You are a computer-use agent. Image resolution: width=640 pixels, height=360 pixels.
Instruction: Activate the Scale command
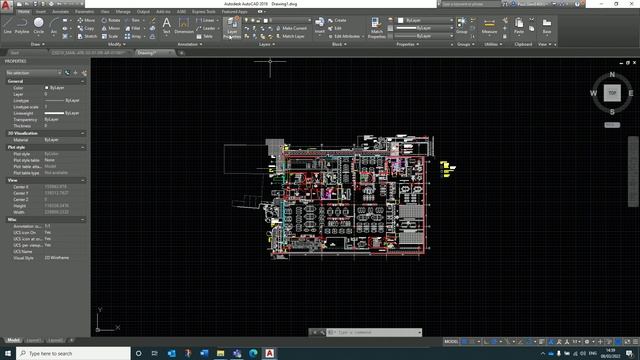click(110, 36)
